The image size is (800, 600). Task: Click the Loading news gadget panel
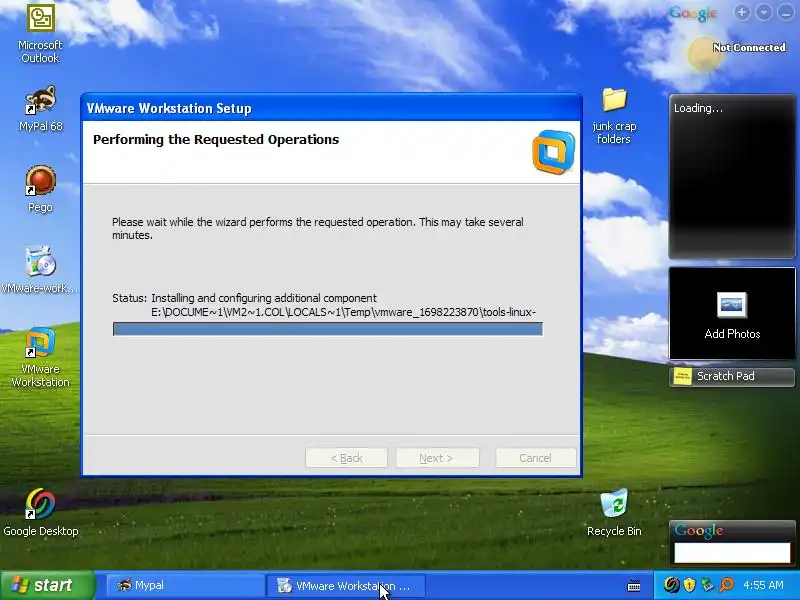(x=732, y=176)
